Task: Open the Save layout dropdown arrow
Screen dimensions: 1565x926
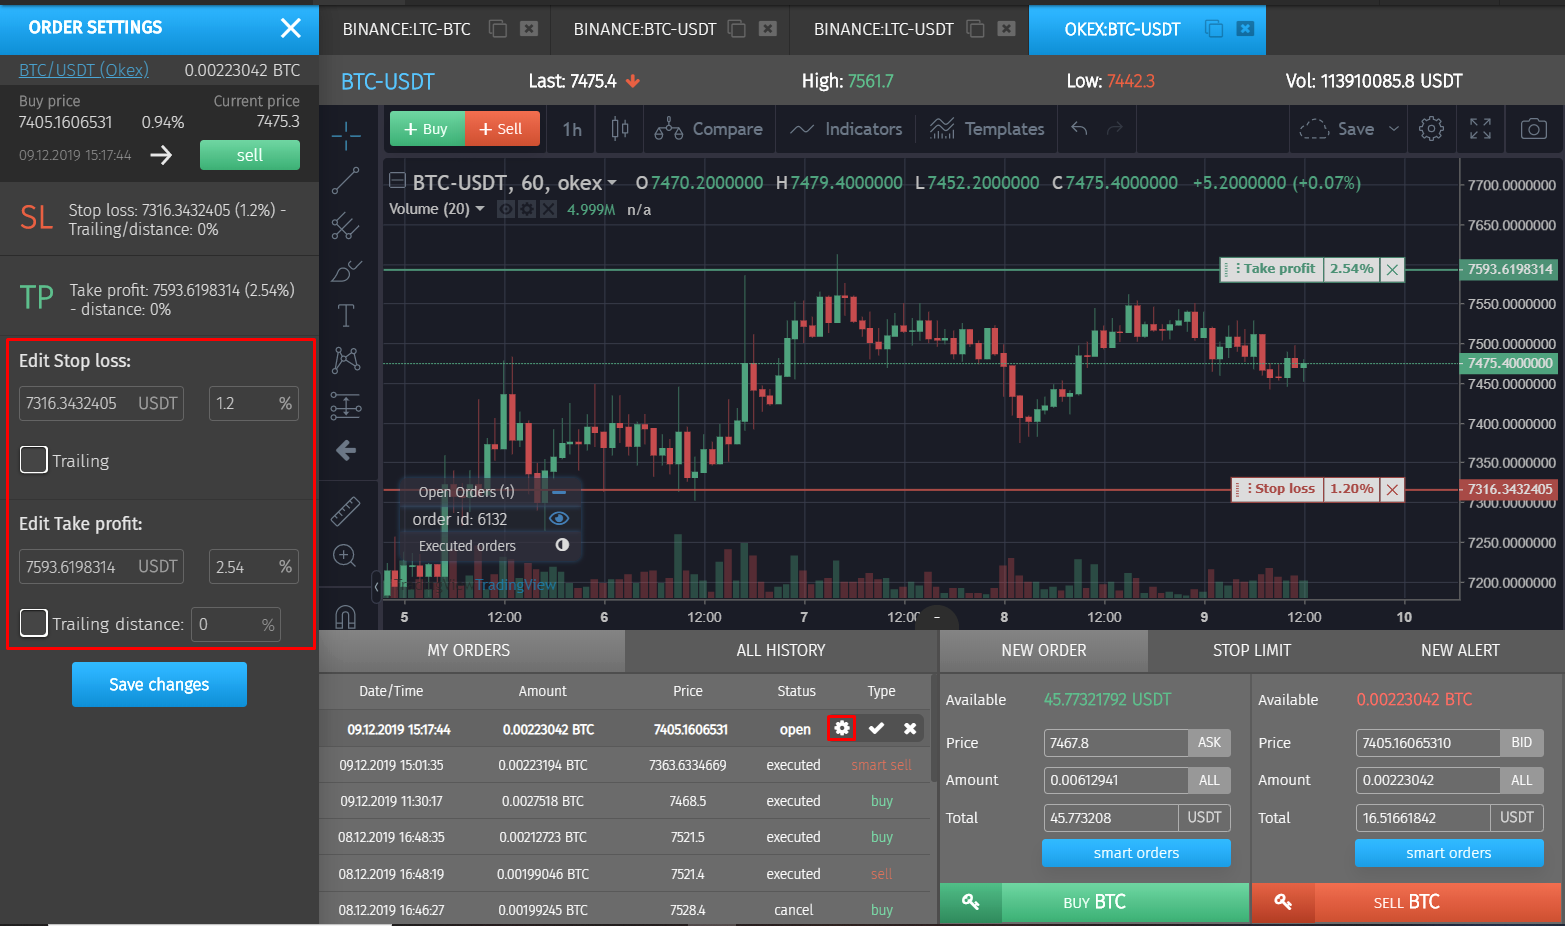Action: [1393, 129]
